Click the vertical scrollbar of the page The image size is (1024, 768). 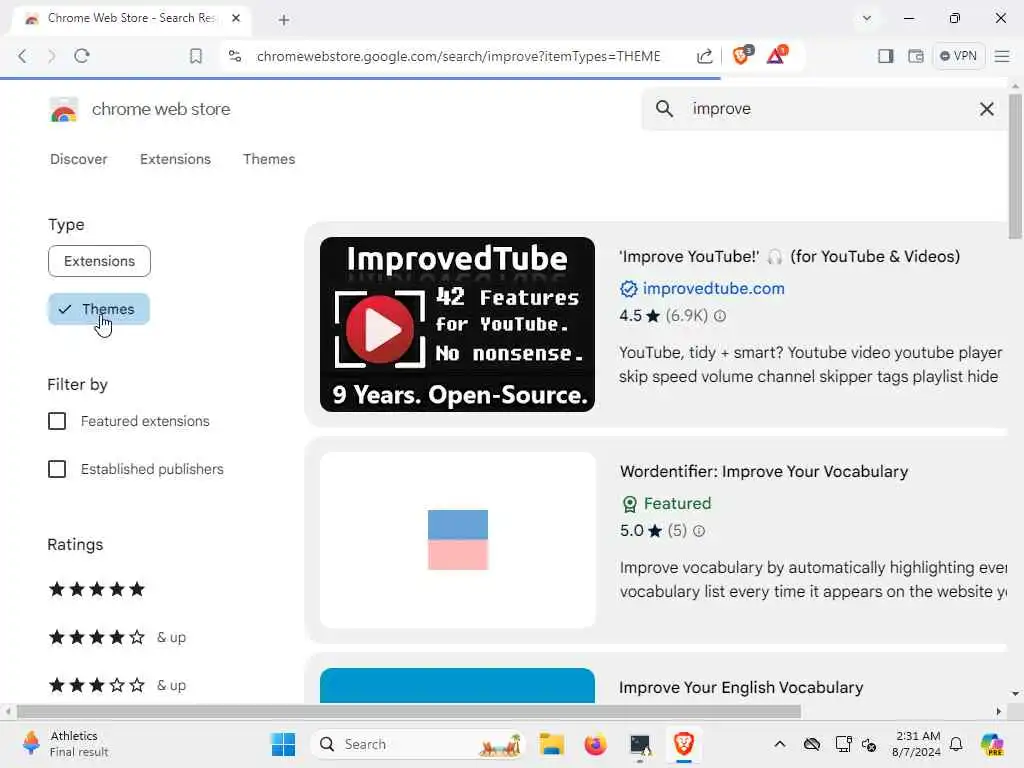click(1015, 167)
